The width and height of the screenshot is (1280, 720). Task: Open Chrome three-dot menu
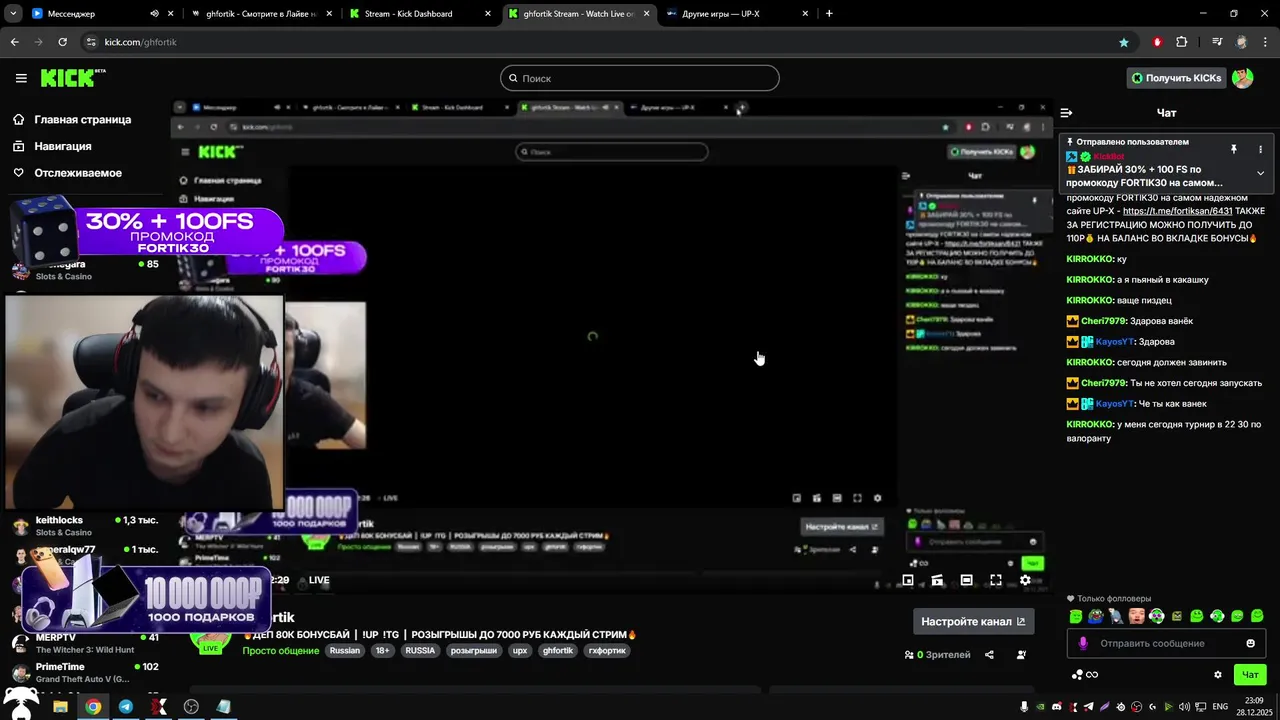coord(1265,42)
